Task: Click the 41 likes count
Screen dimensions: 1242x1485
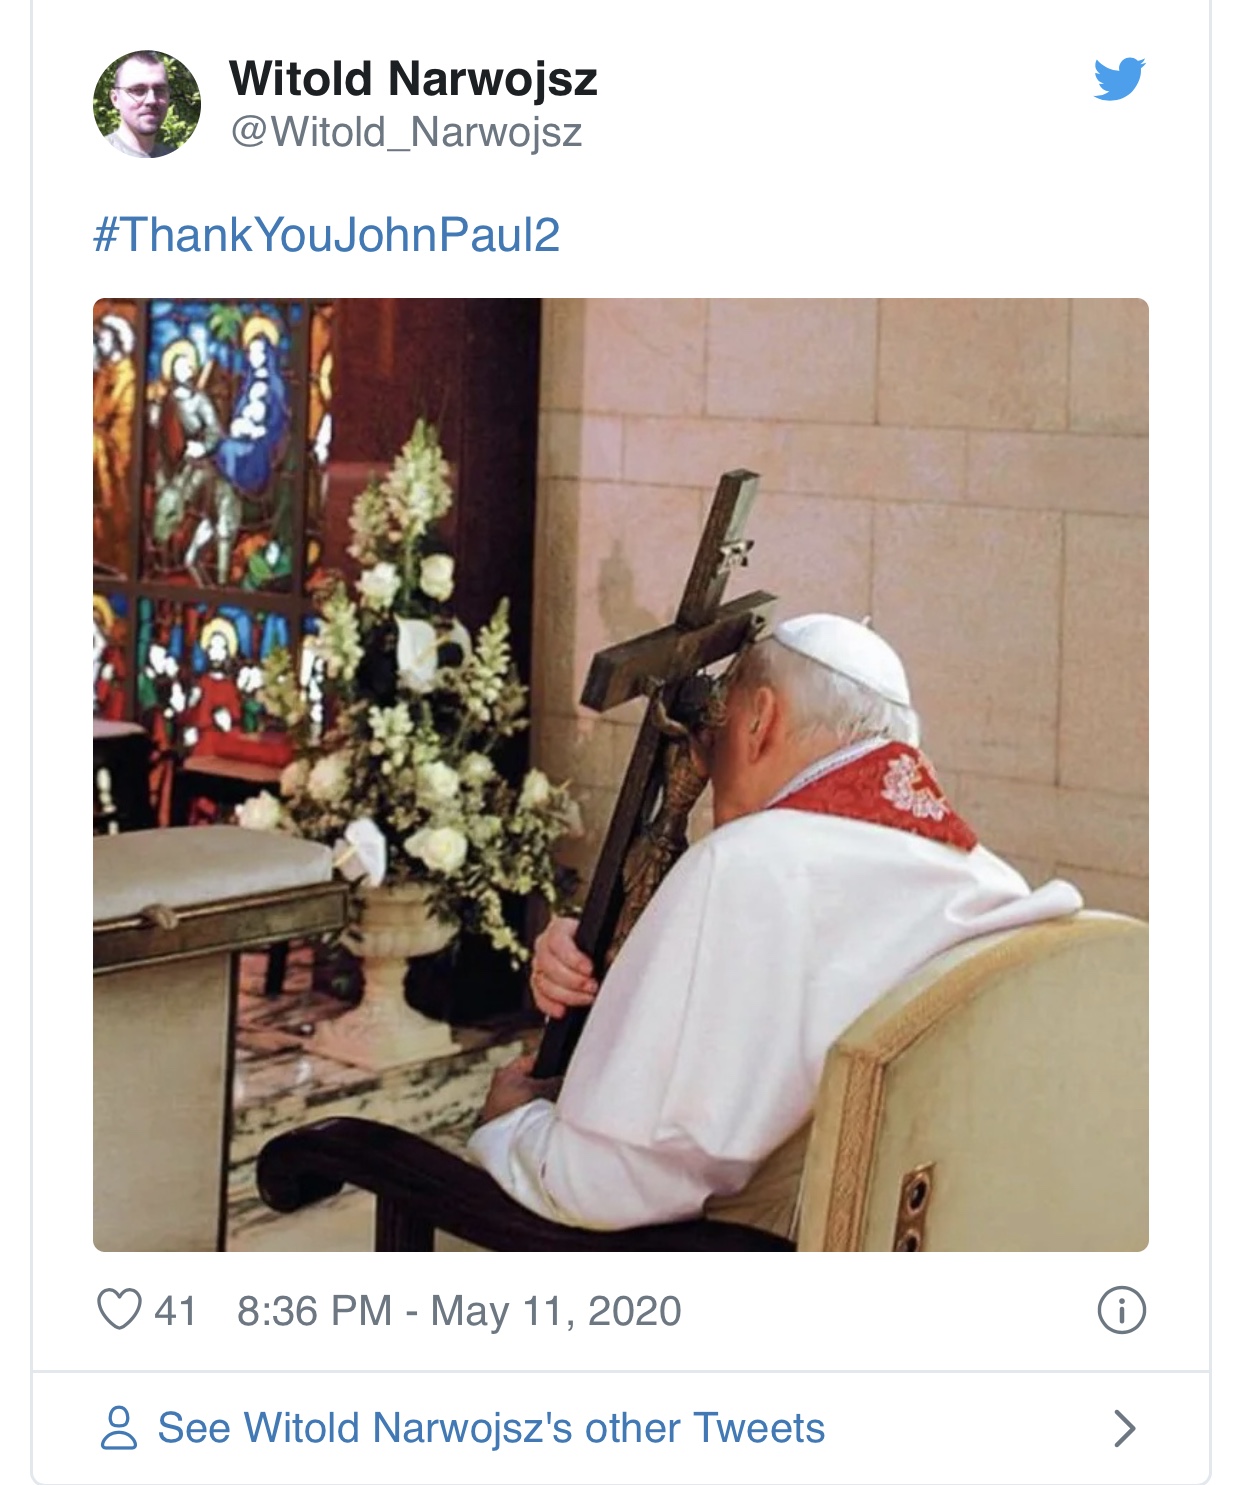Action: (x=175, y=1310)
